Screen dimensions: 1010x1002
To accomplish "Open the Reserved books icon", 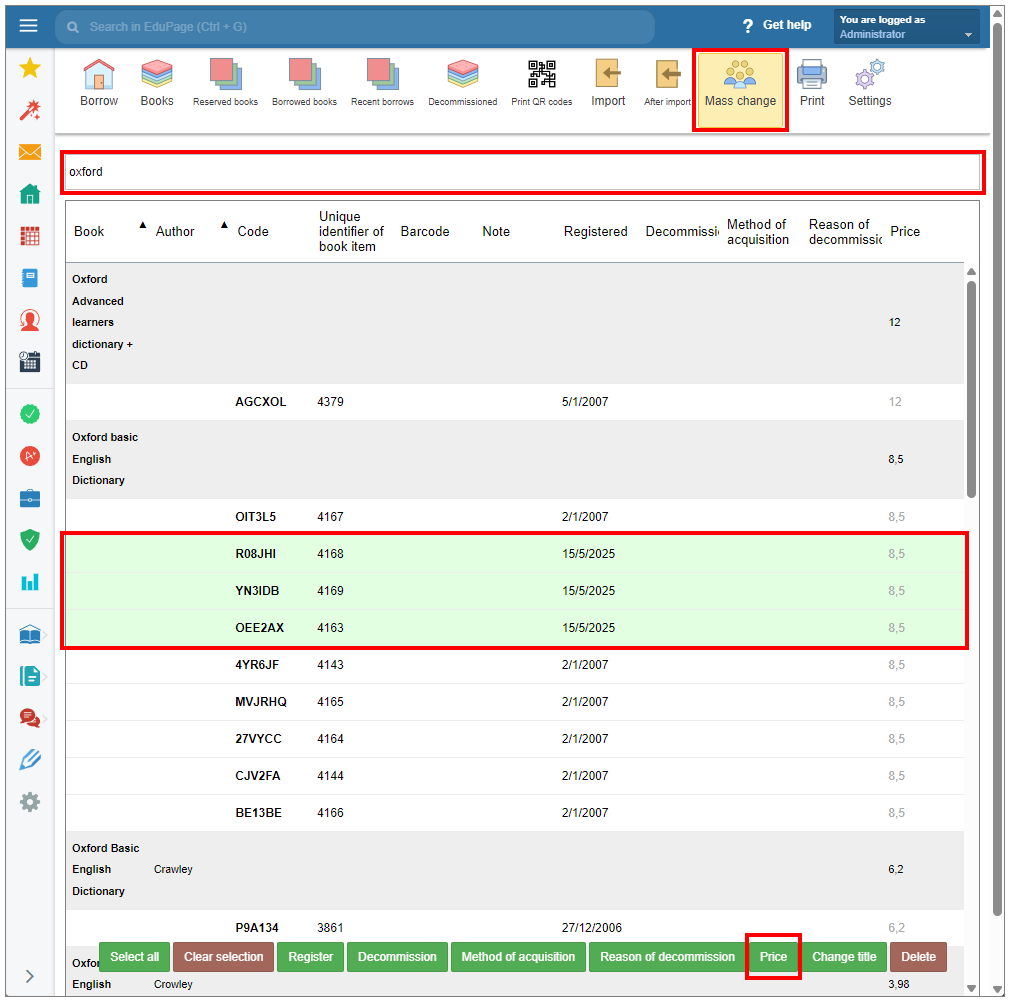I will 225,83.
